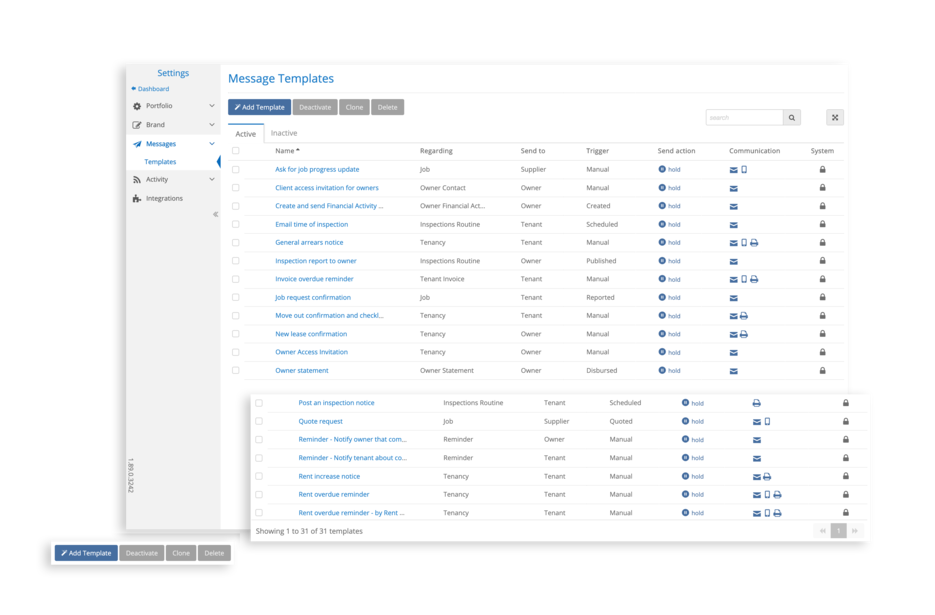Screen dimensions: 935x615
Task: Check the Client access invitation for owners row
Action: coord(236,188)
